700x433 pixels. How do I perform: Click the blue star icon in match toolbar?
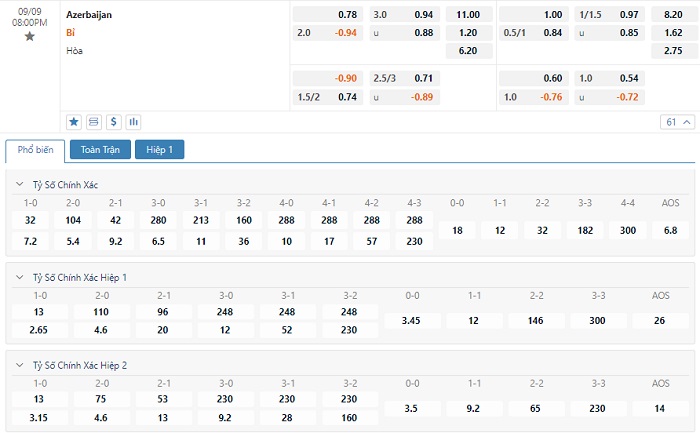pos(74,122)
